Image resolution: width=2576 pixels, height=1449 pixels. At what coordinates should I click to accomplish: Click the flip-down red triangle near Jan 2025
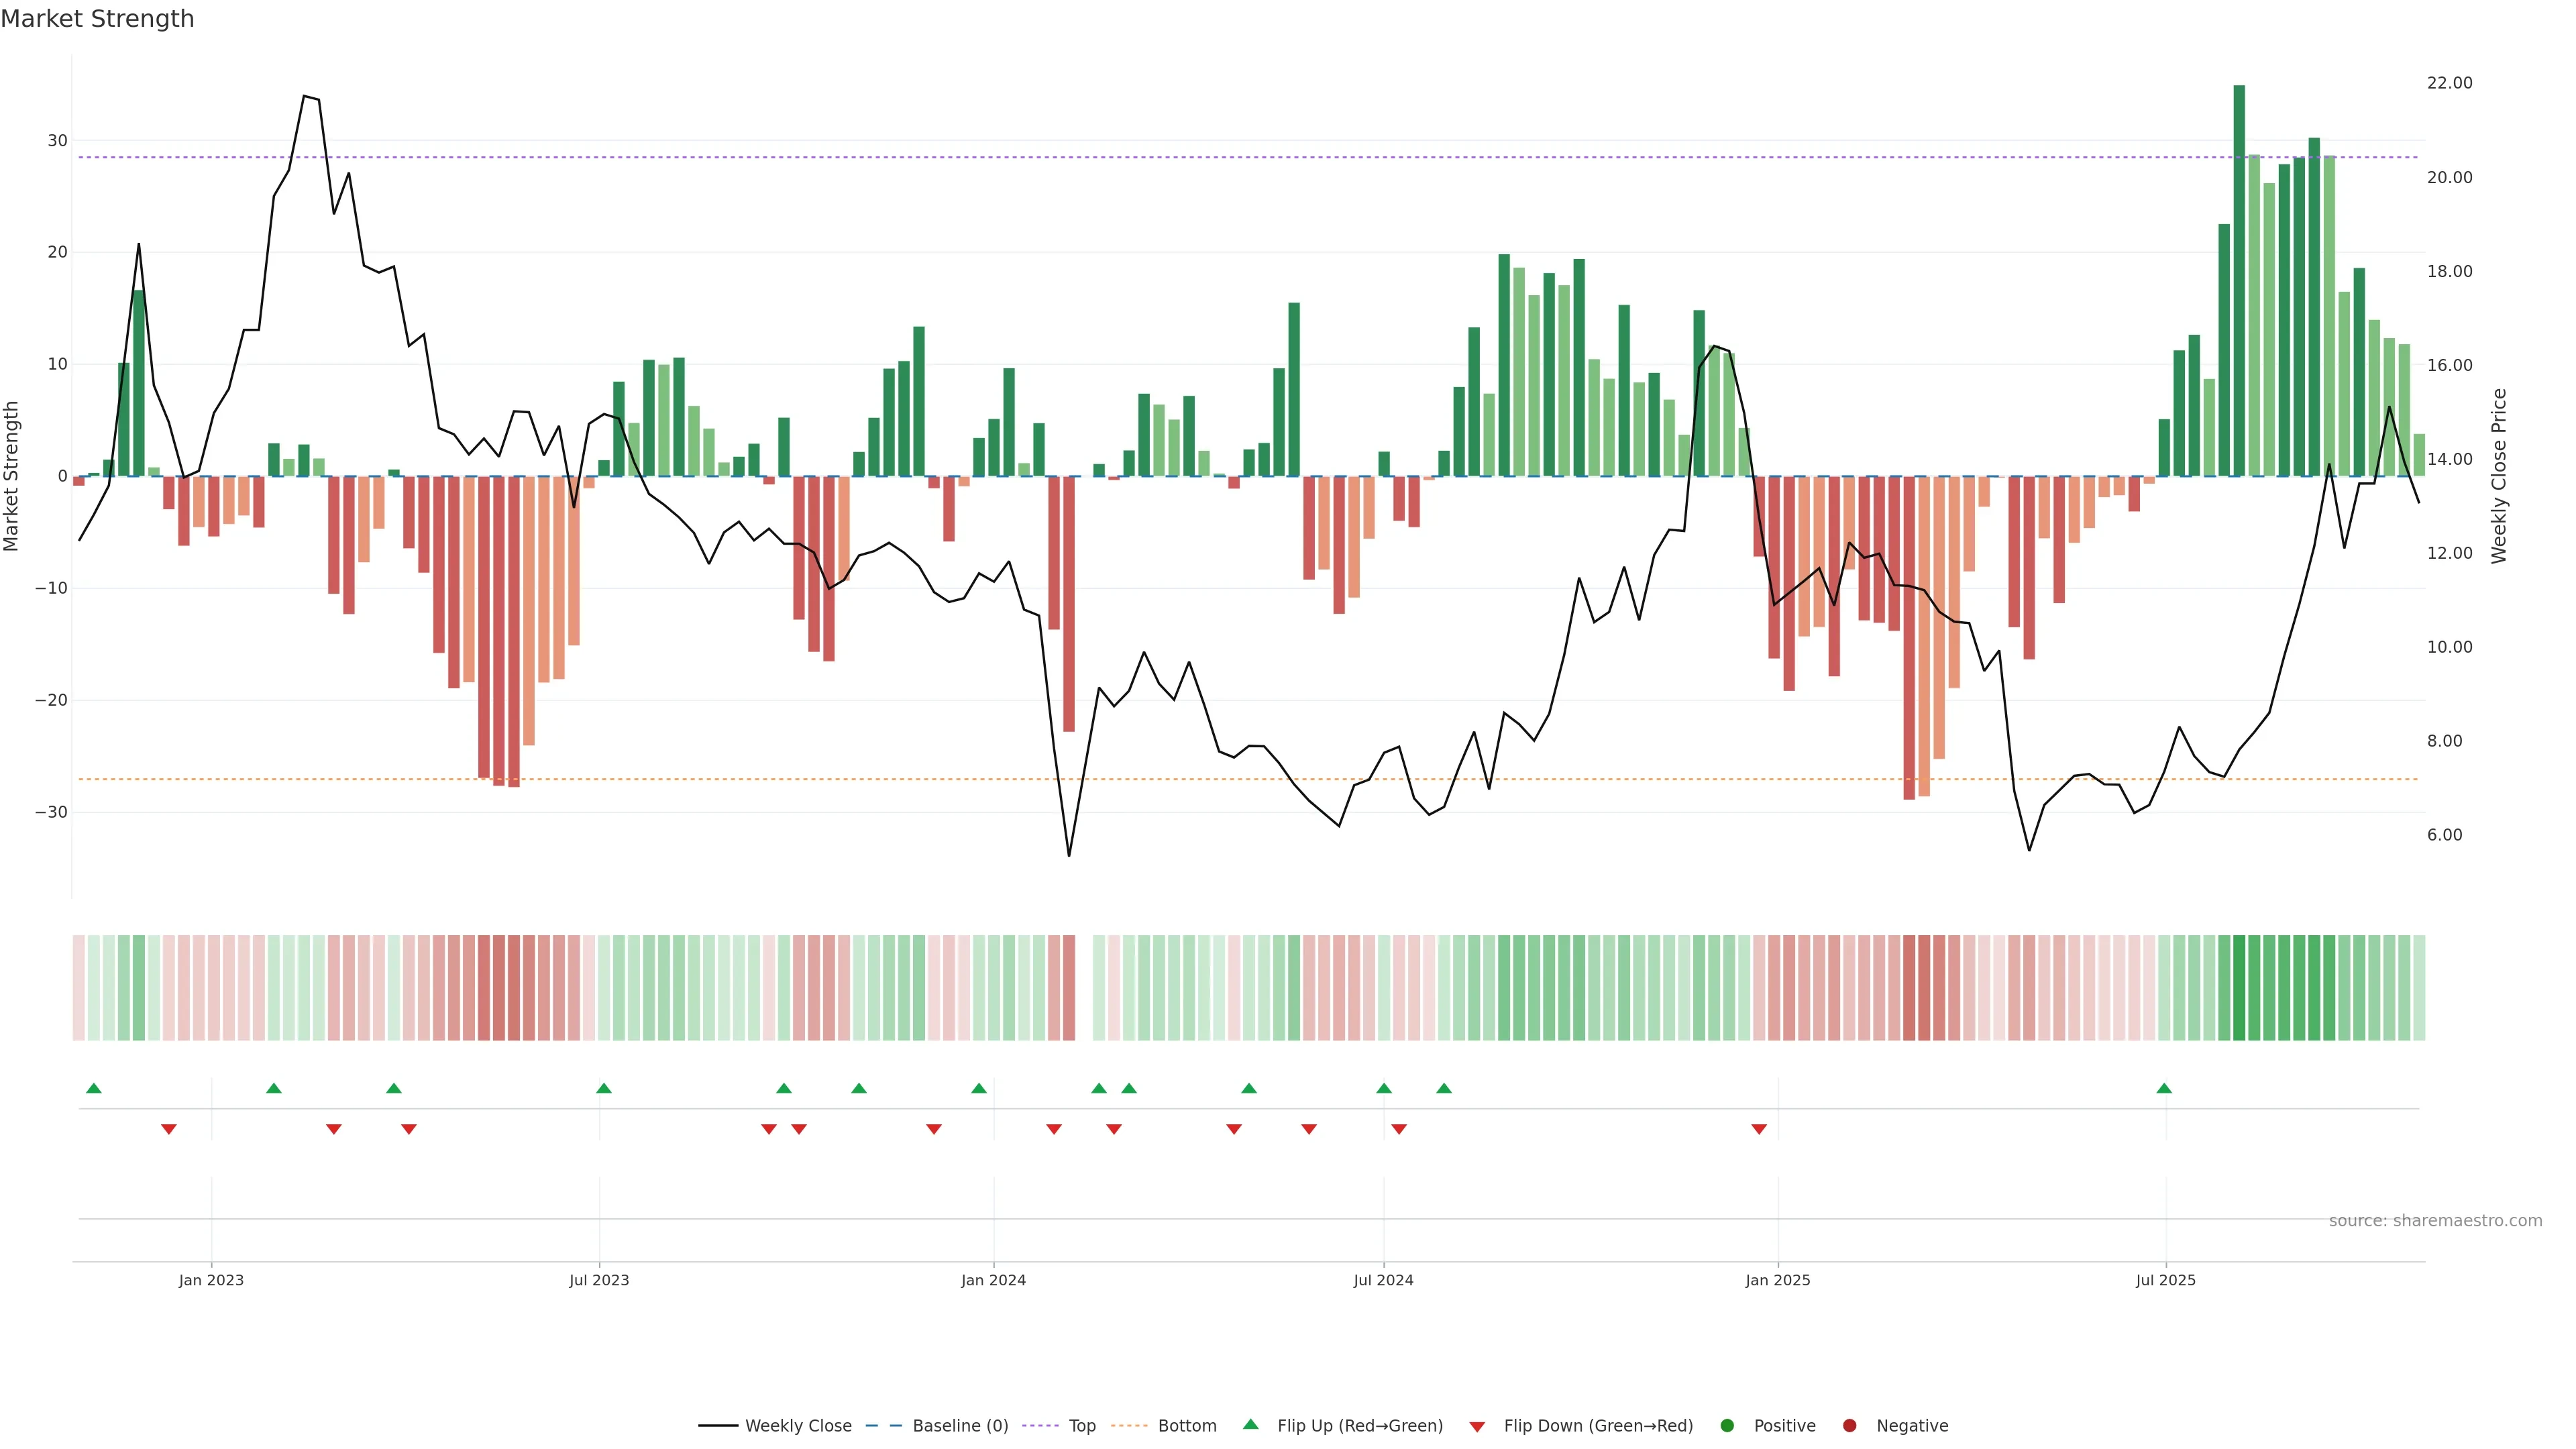[1759, 1129]
